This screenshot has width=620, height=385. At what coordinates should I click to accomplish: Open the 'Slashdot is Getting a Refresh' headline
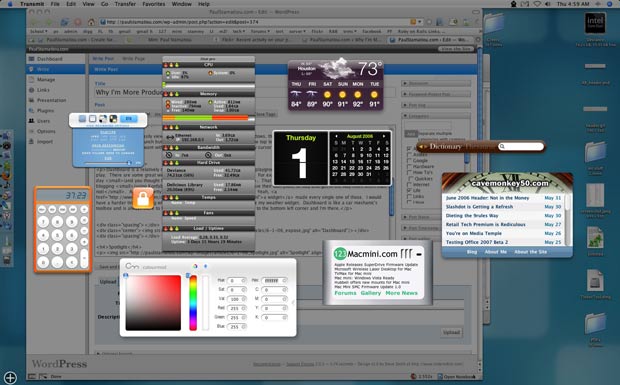pyautogui.click(x=479, y=207)
